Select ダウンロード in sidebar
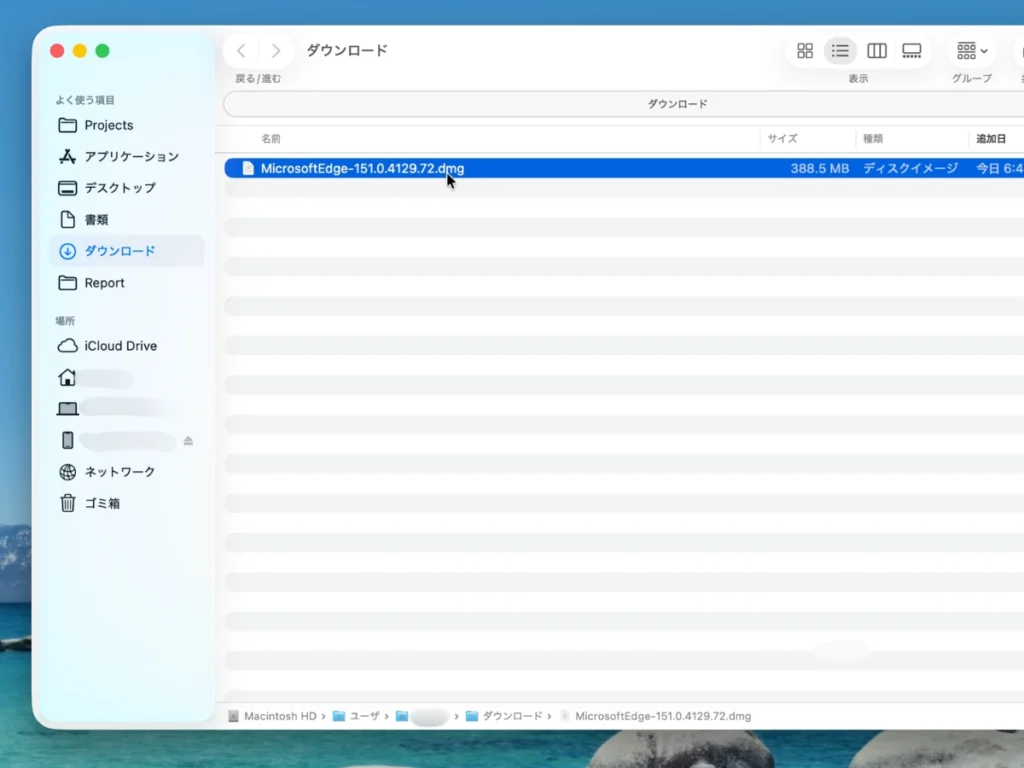 [x=127, y=251]
